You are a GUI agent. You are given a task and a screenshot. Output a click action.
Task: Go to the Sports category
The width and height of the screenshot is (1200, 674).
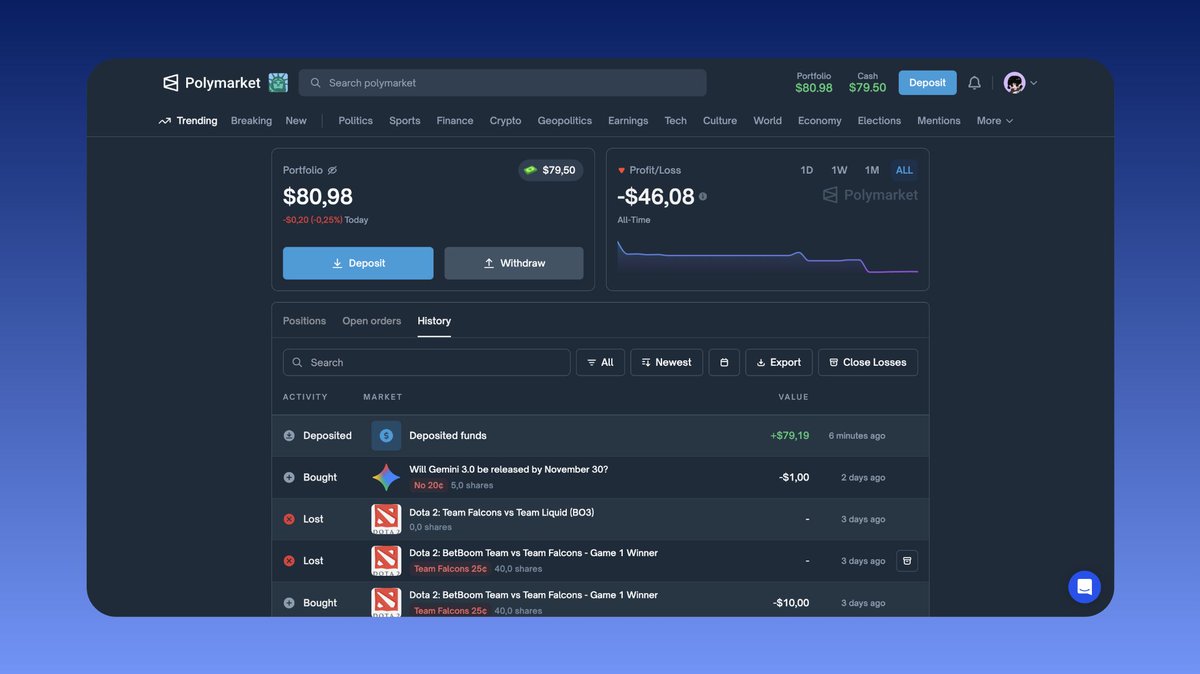coord(404,121)
